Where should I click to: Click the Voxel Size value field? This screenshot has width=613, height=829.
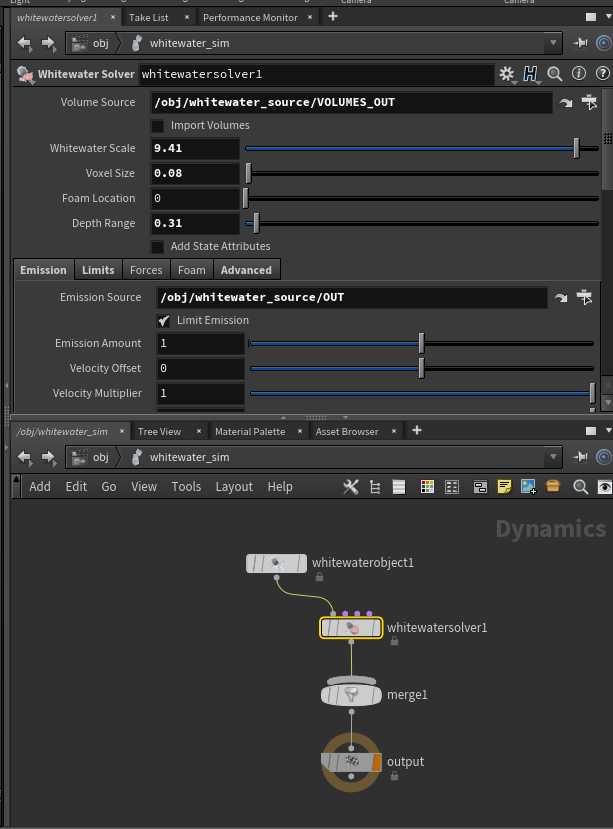point(195,173)
